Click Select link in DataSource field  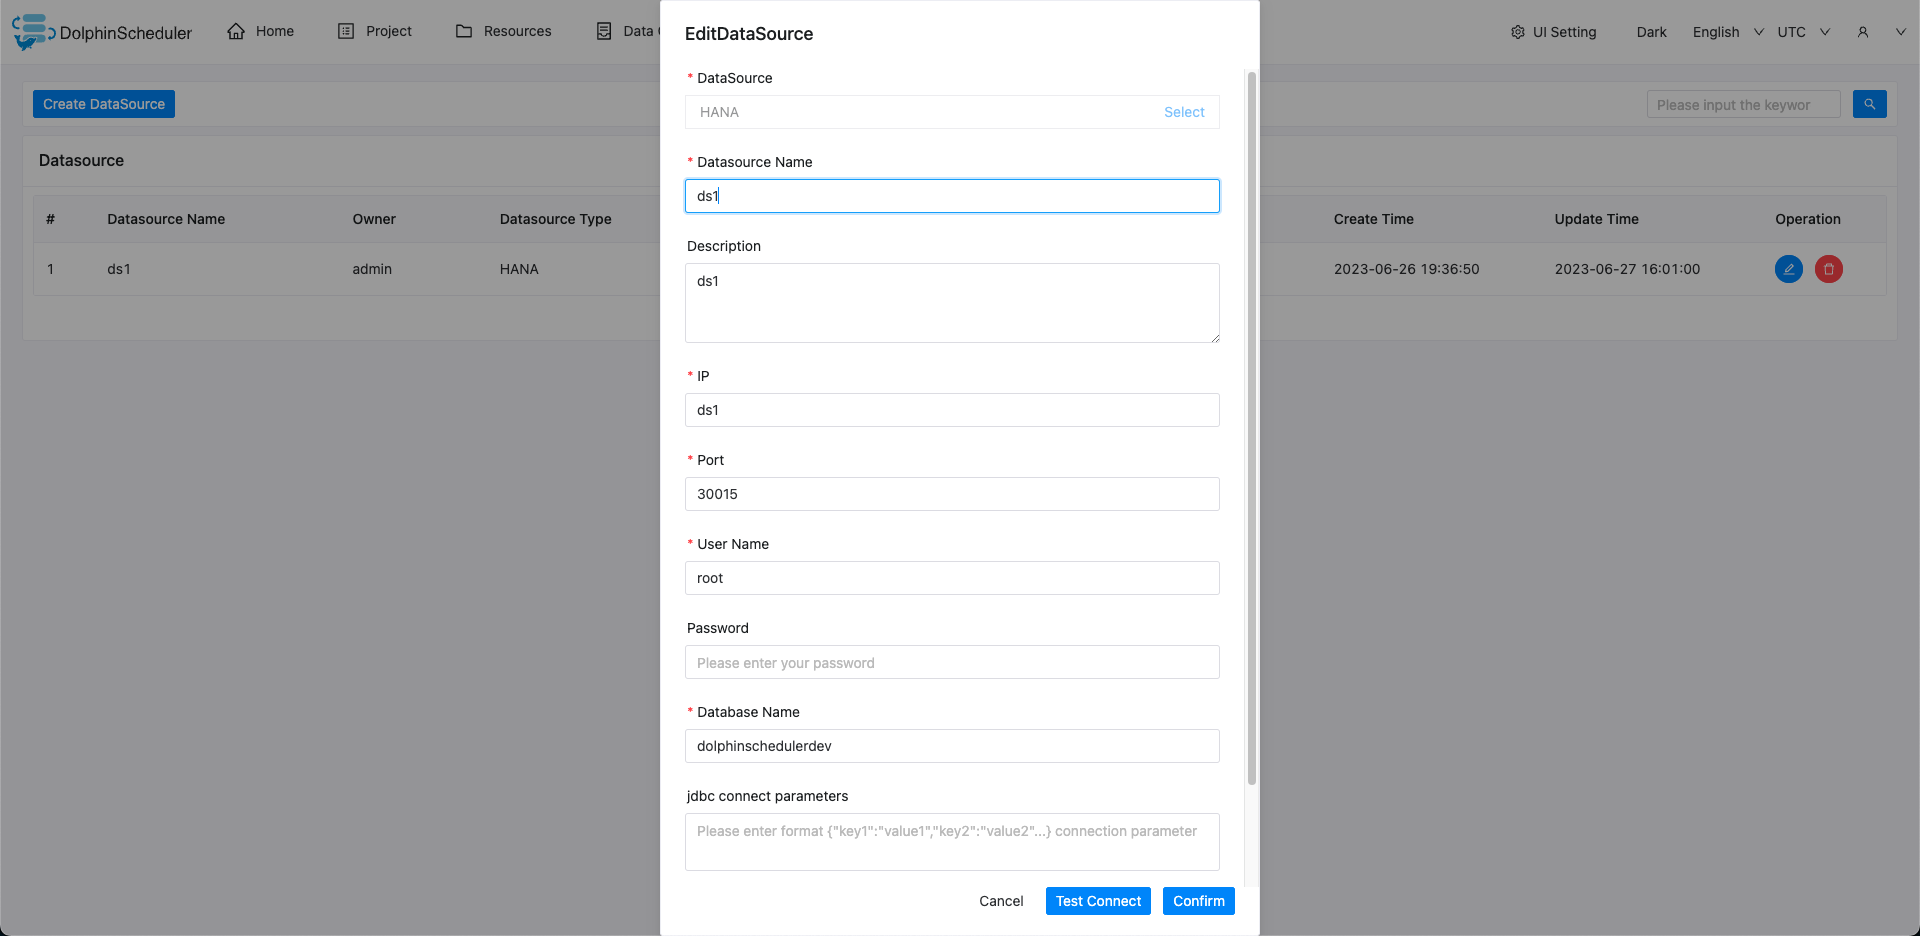tap(1183, 112)
